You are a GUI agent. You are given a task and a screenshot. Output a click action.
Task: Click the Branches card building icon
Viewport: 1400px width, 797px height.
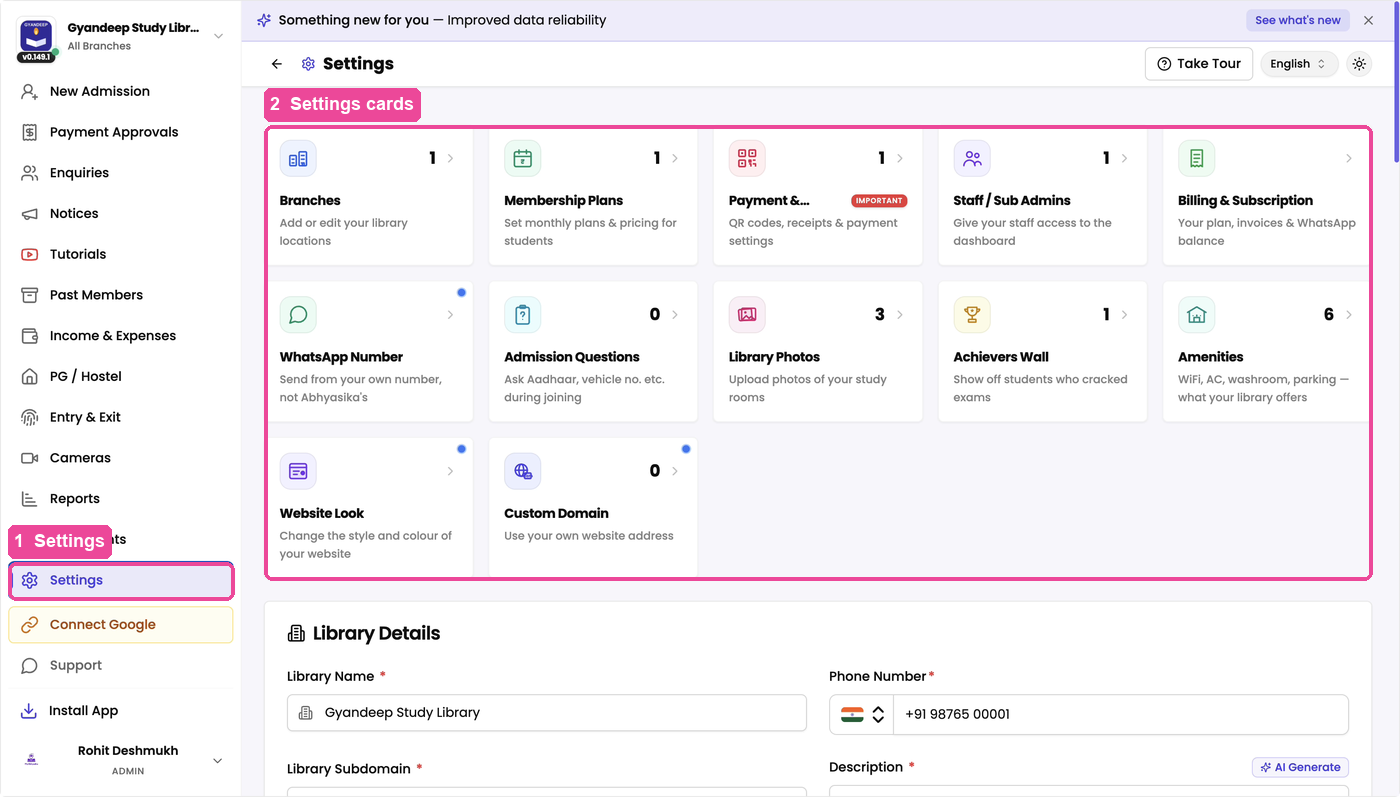click(298, 158)
